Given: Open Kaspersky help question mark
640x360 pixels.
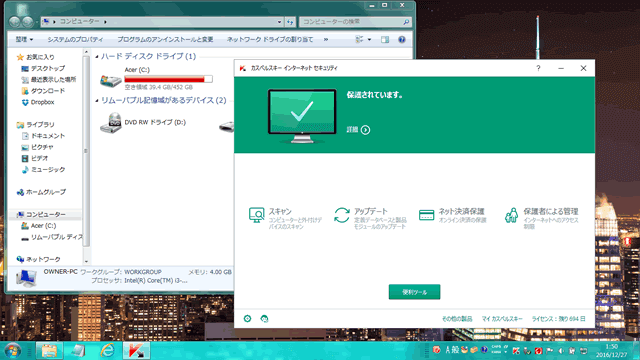Looking at the screenshot, I should click(538, 68).
